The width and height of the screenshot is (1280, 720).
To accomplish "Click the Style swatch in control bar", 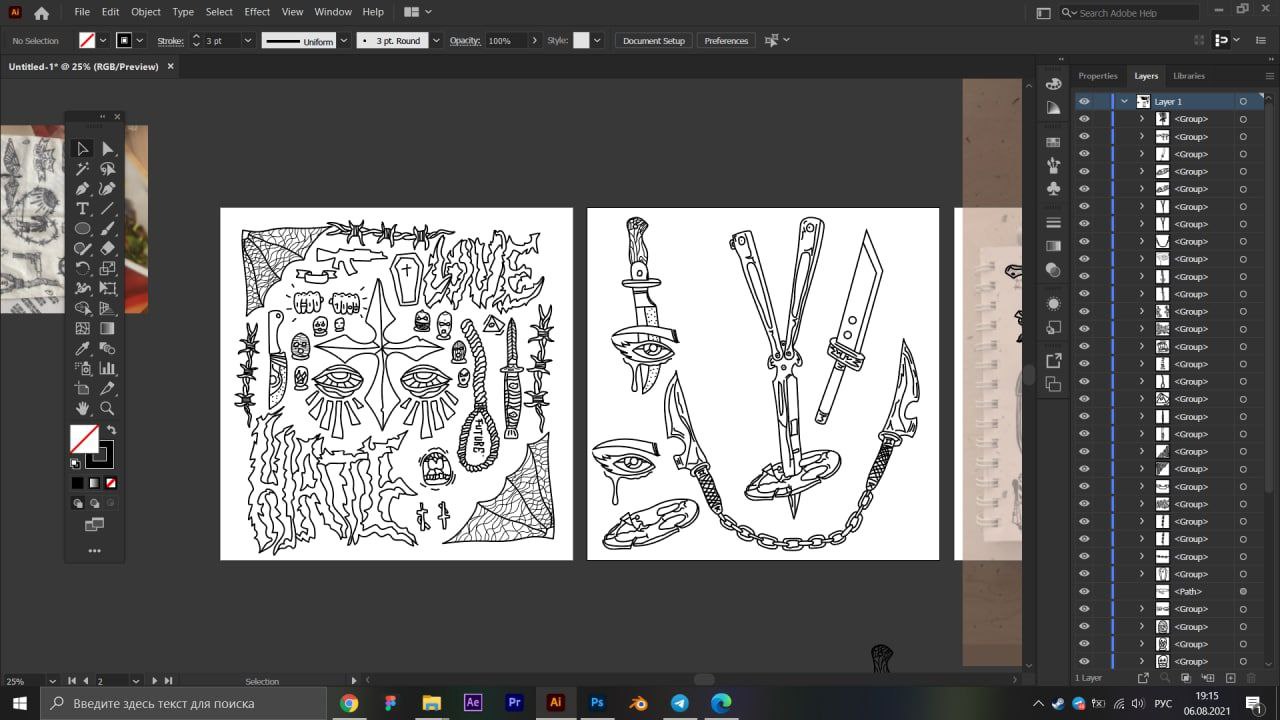I will point(581,41).
